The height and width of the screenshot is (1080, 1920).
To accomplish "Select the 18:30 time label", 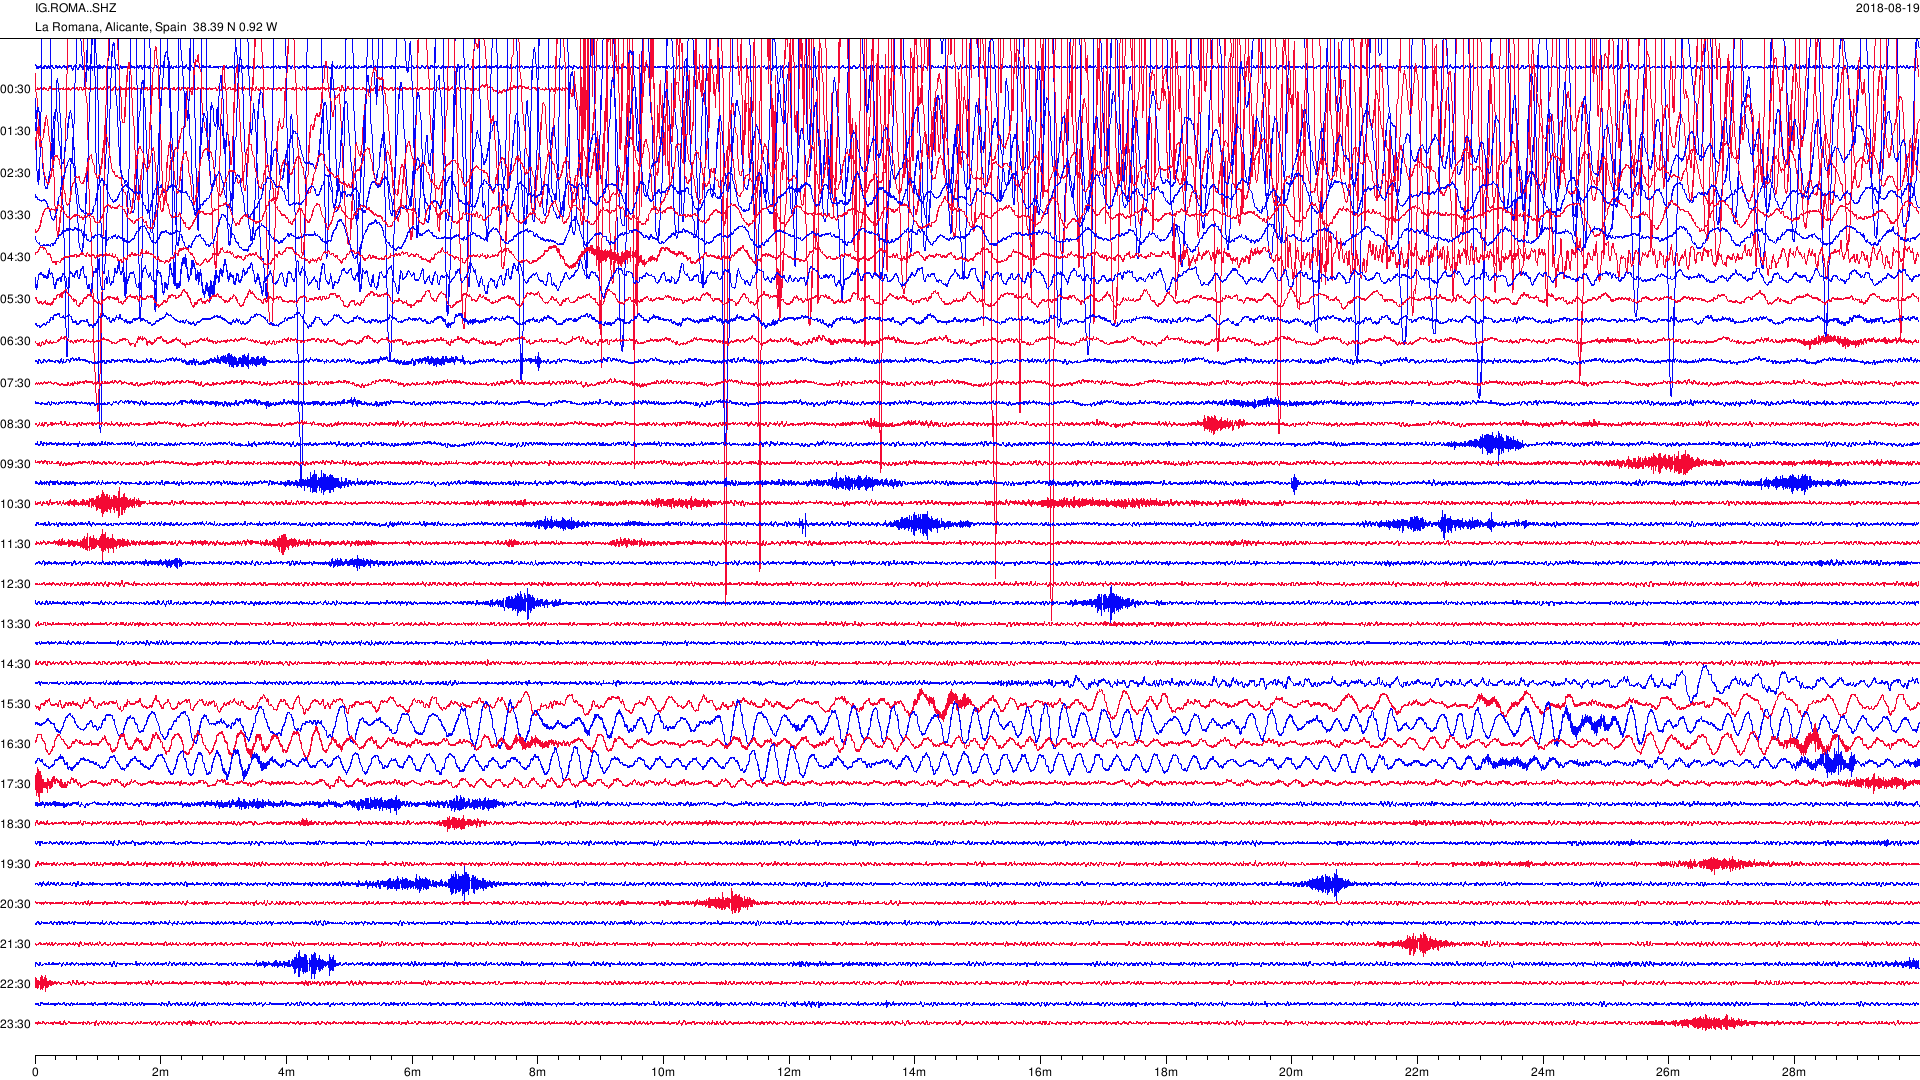I will [15, 824].
